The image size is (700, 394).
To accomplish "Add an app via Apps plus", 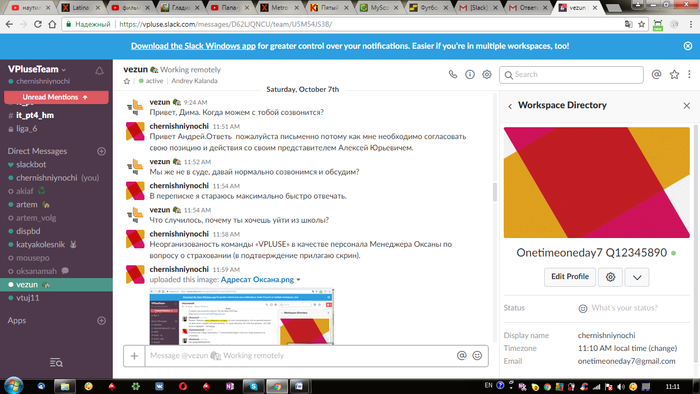I will pyautogui.click(x=101, y=321).
